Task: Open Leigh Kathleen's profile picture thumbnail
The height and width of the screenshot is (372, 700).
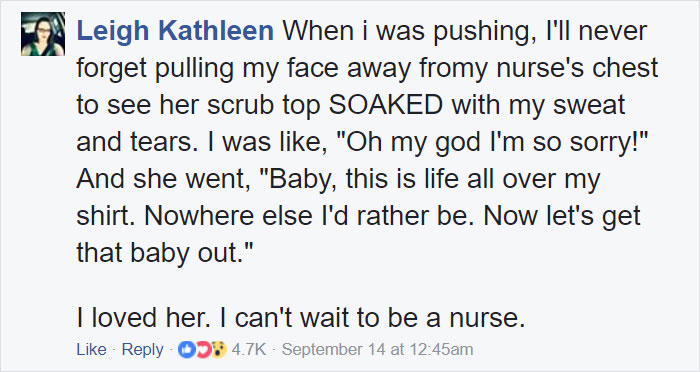Action: coord(43,34)
